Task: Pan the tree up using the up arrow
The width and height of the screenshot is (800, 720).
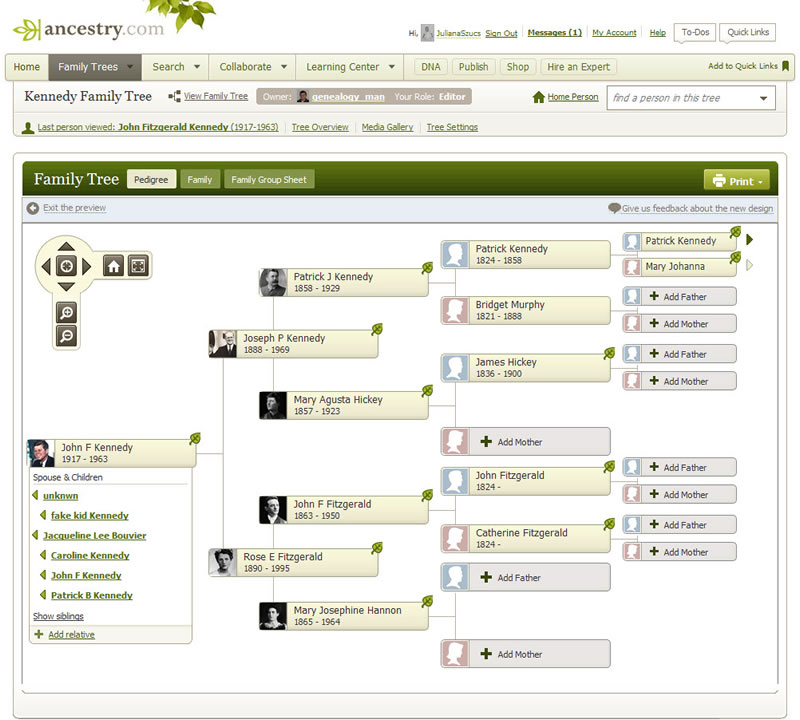Action: click(x=64, y=244)
